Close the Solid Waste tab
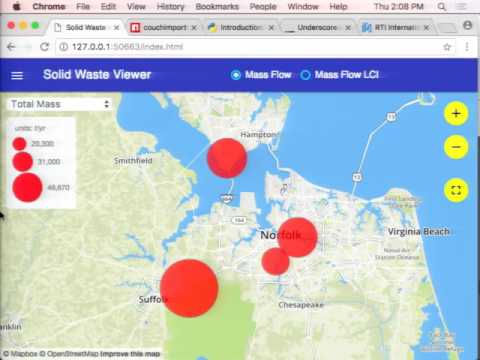480x360 pixels. click(x=116, y=28)
